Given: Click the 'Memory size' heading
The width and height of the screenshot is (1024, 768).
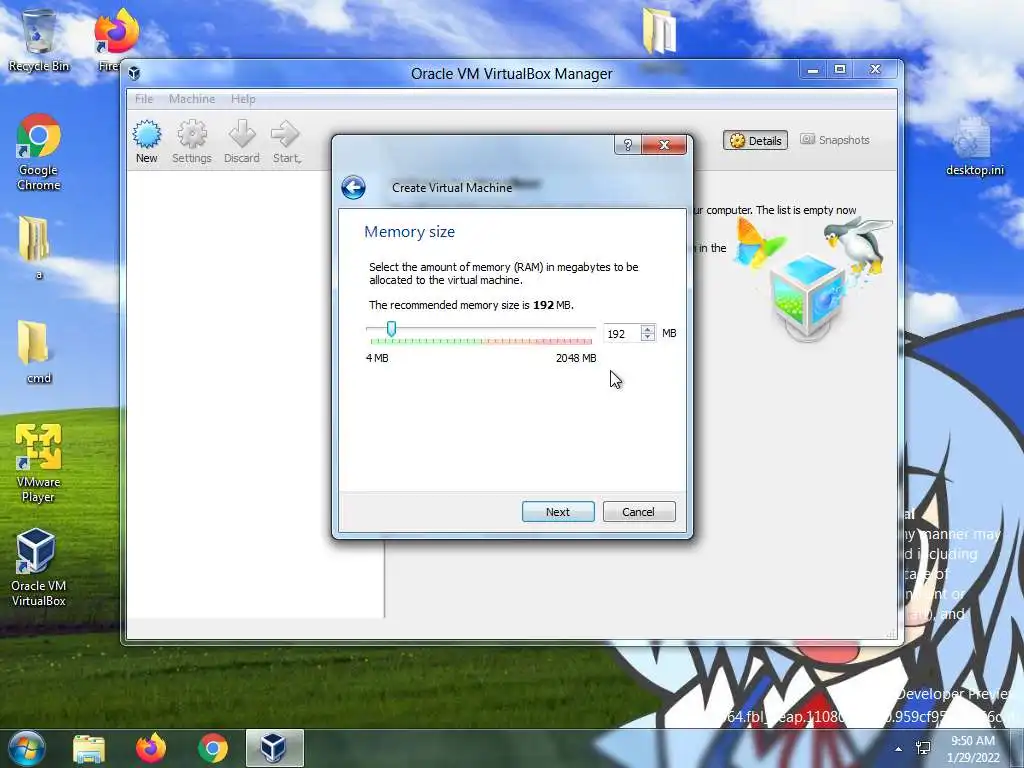Looking at the screenshot, I should 409,232.
